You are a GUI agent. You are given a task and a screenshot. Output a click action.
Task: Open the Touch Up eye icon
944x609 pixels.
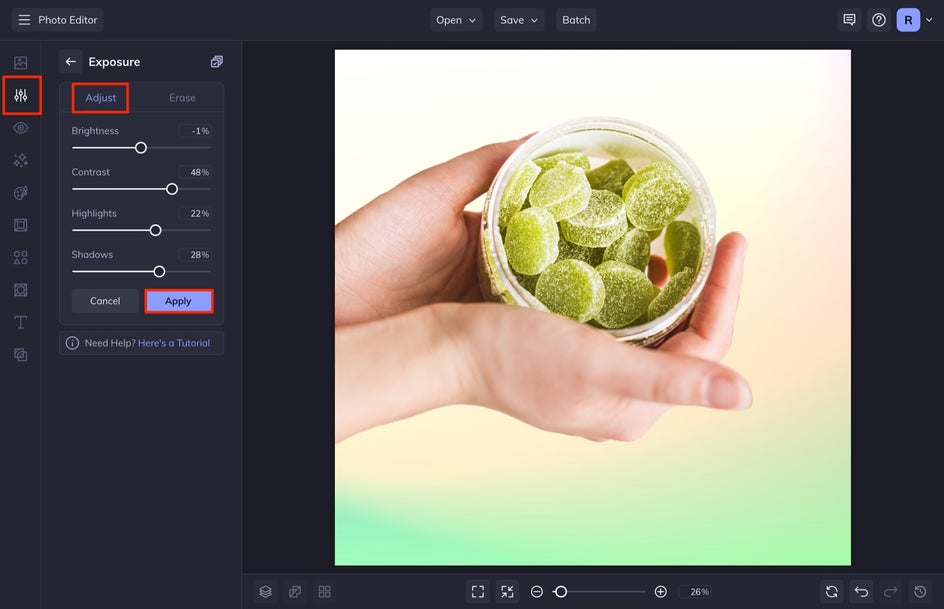21,128
